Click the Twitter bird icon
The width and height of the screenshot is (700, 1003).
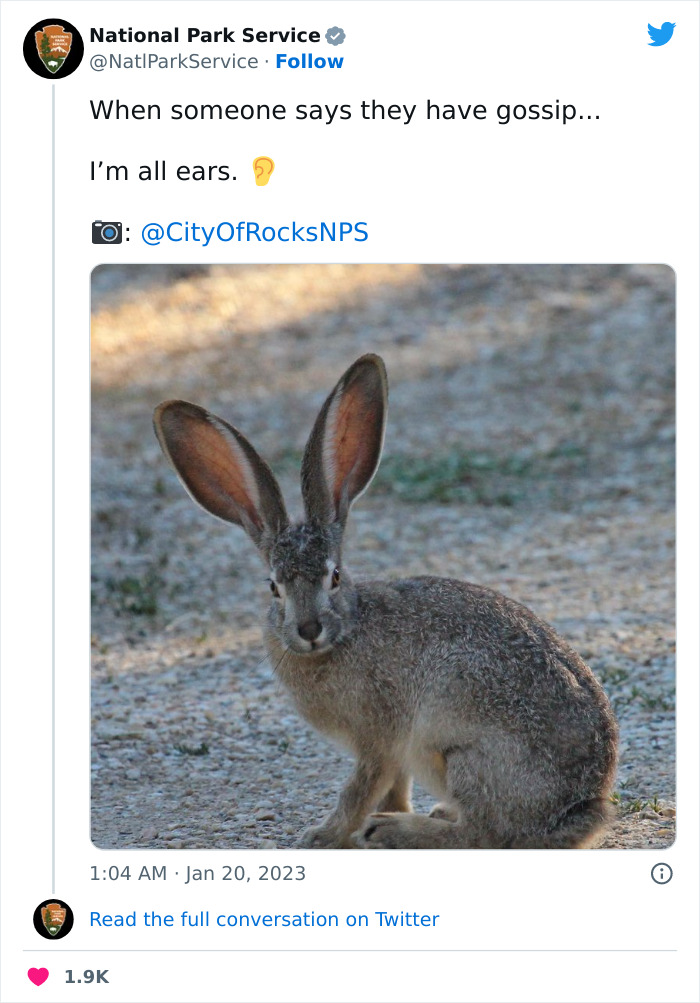(662, 34)
